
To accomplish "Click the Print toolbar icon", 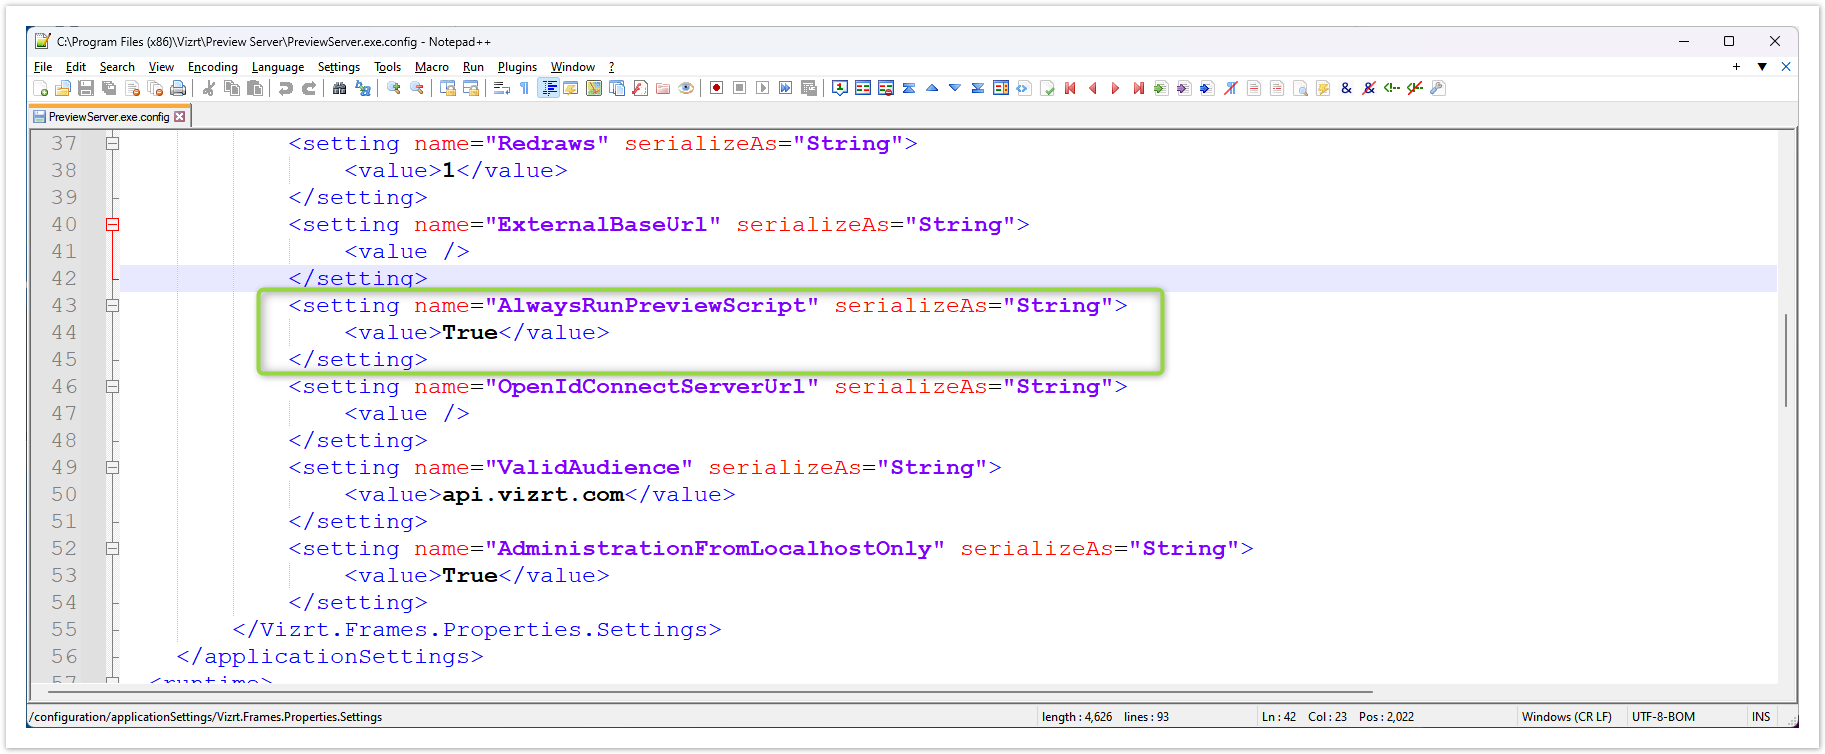I will pyautogui.click(x=178, y=89).
